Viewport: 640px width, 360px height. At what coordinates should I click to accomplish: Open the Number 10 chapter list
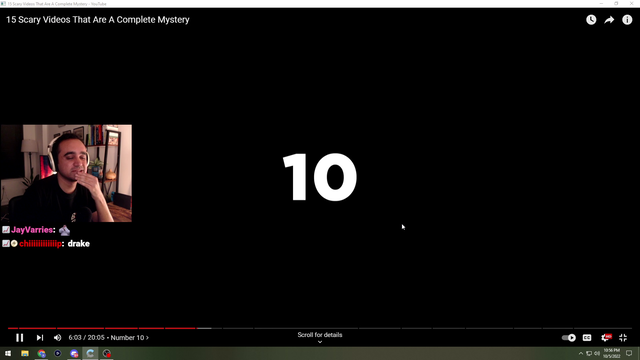point(130,338)
